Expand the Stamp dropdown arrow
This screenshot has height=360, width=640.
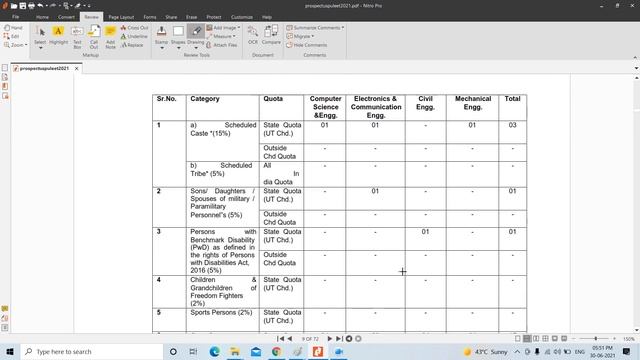162,48
